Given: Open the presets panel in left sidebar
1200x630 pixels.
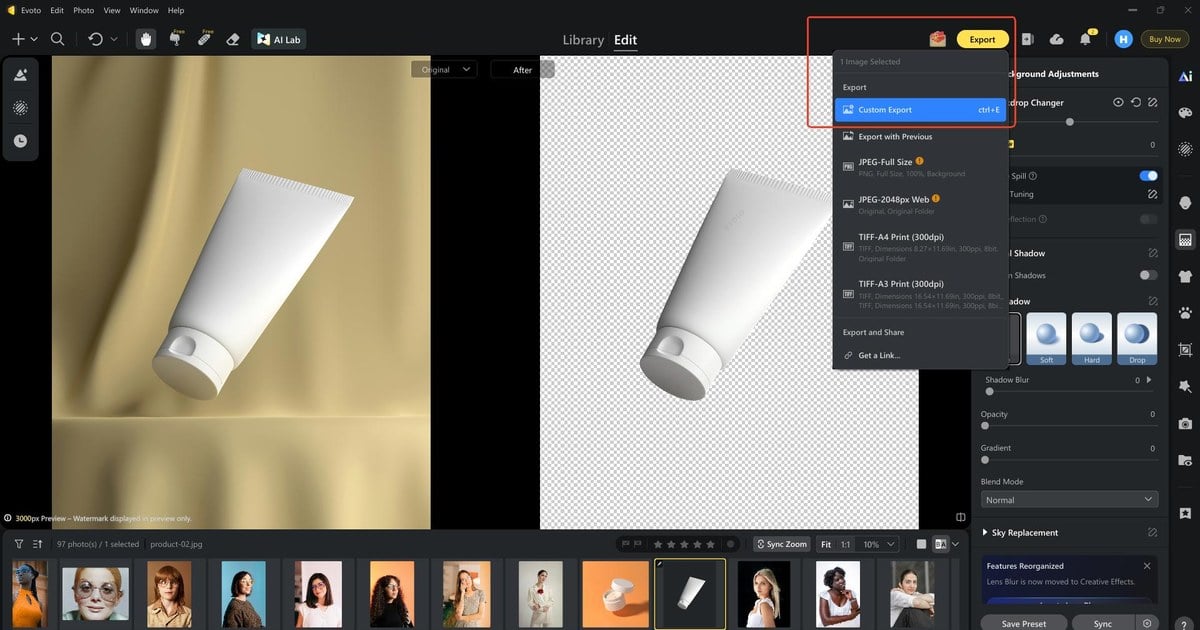Looking at the screenshot, I should (20, 75).
